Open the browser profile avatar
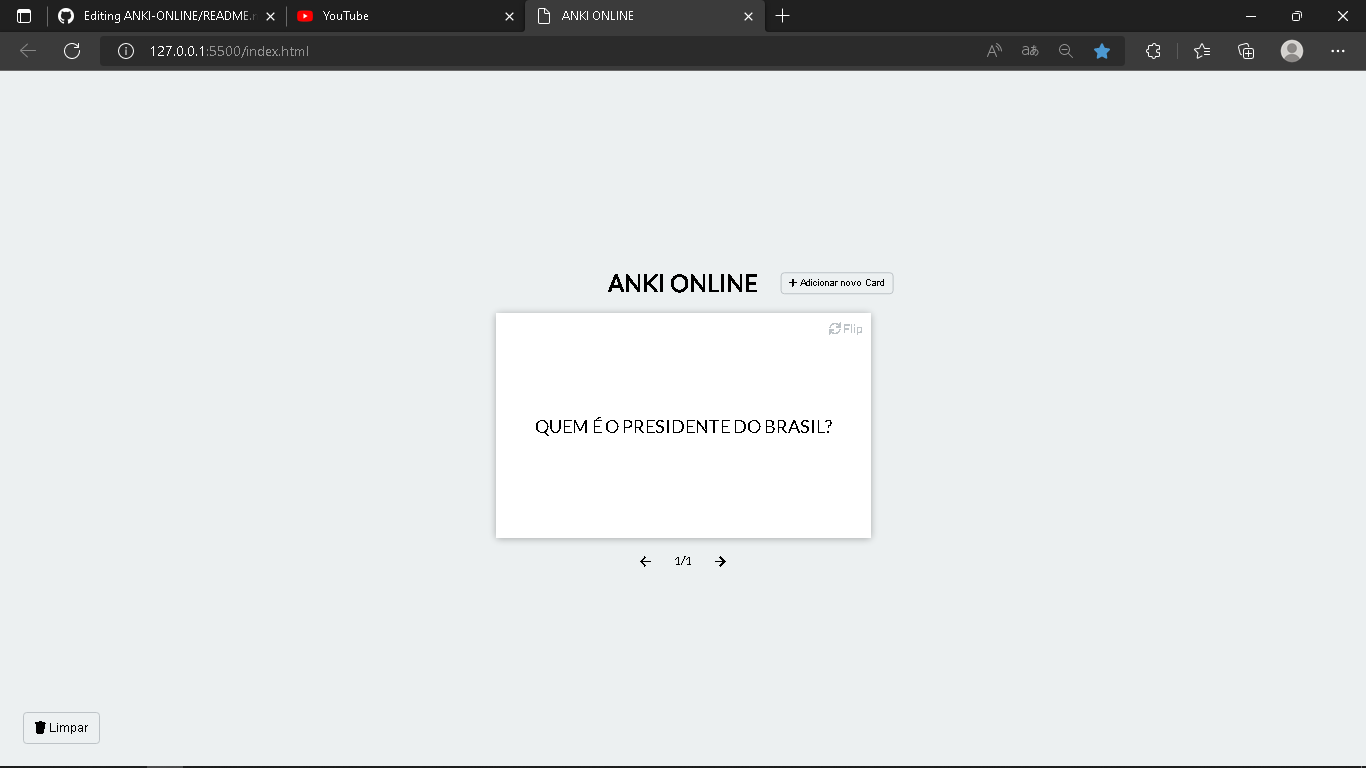 1291,50
